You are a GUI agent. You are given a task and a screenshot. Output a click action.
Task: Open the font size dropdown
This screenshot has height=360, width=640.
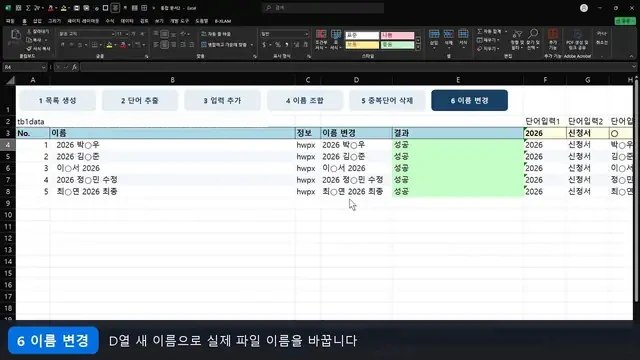[x=127, y=34]
